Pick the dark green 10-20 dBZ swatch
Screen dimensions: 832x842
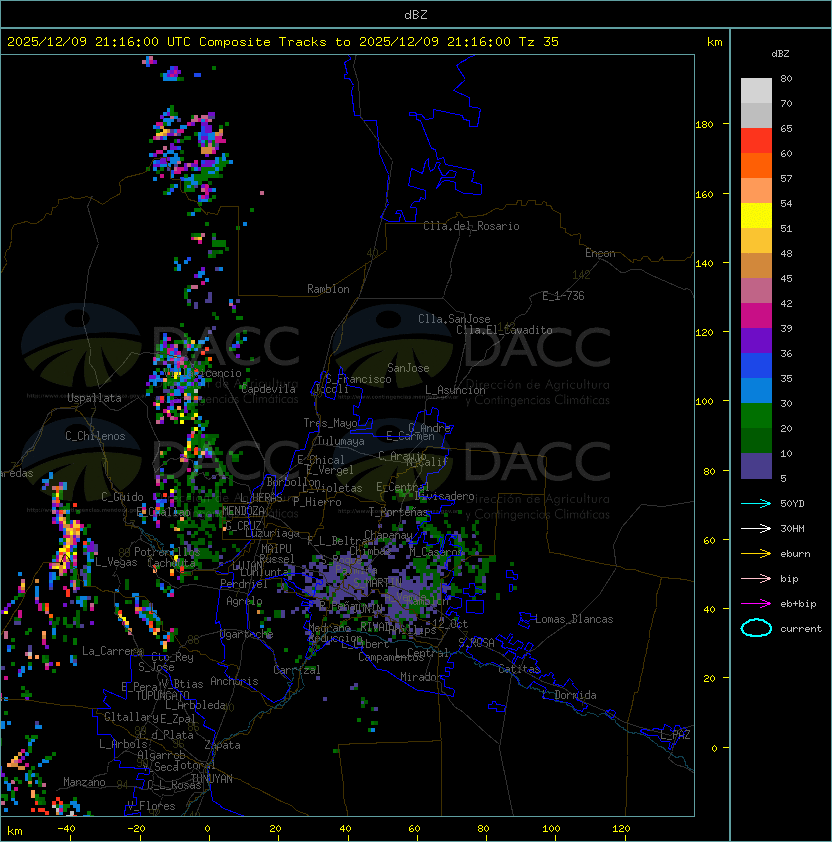point(756,440)
